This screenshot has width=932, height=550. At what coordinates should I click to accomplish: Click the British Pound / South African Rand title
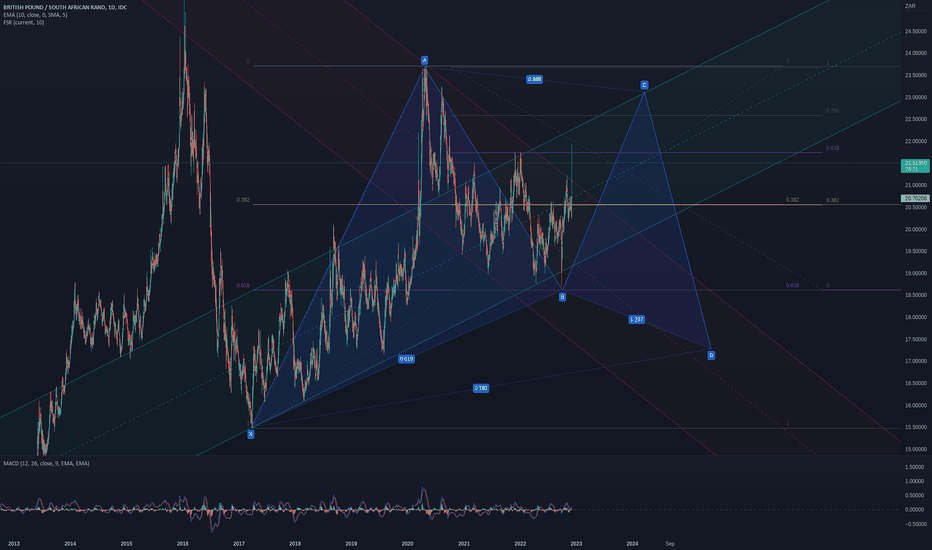(65, 7)
